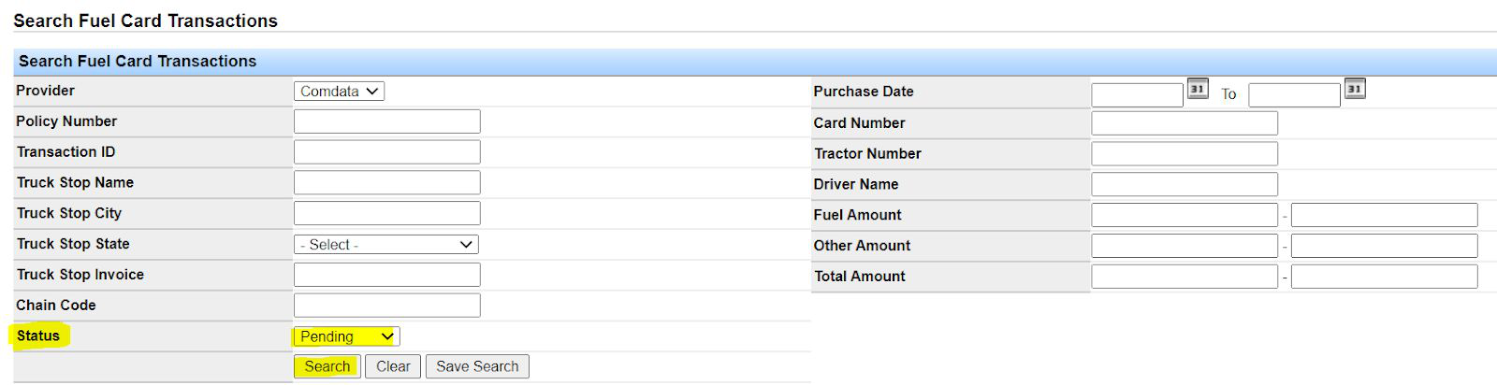Focus the Card Number input field

(x=1184, y=123)
